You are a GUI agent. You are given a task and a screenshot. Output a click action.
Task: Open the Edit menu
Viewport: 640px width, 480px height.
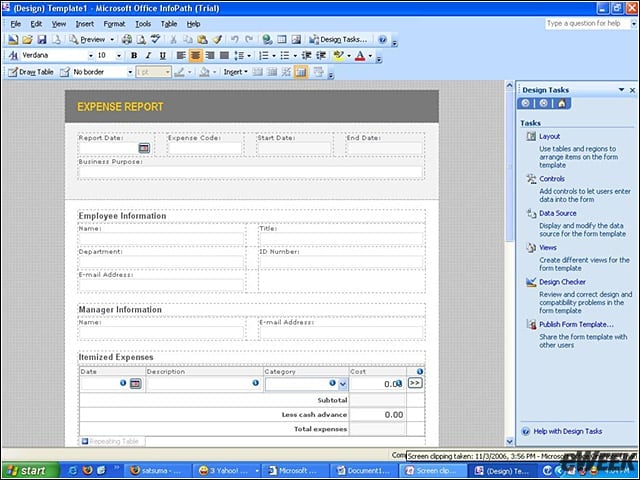36,24
